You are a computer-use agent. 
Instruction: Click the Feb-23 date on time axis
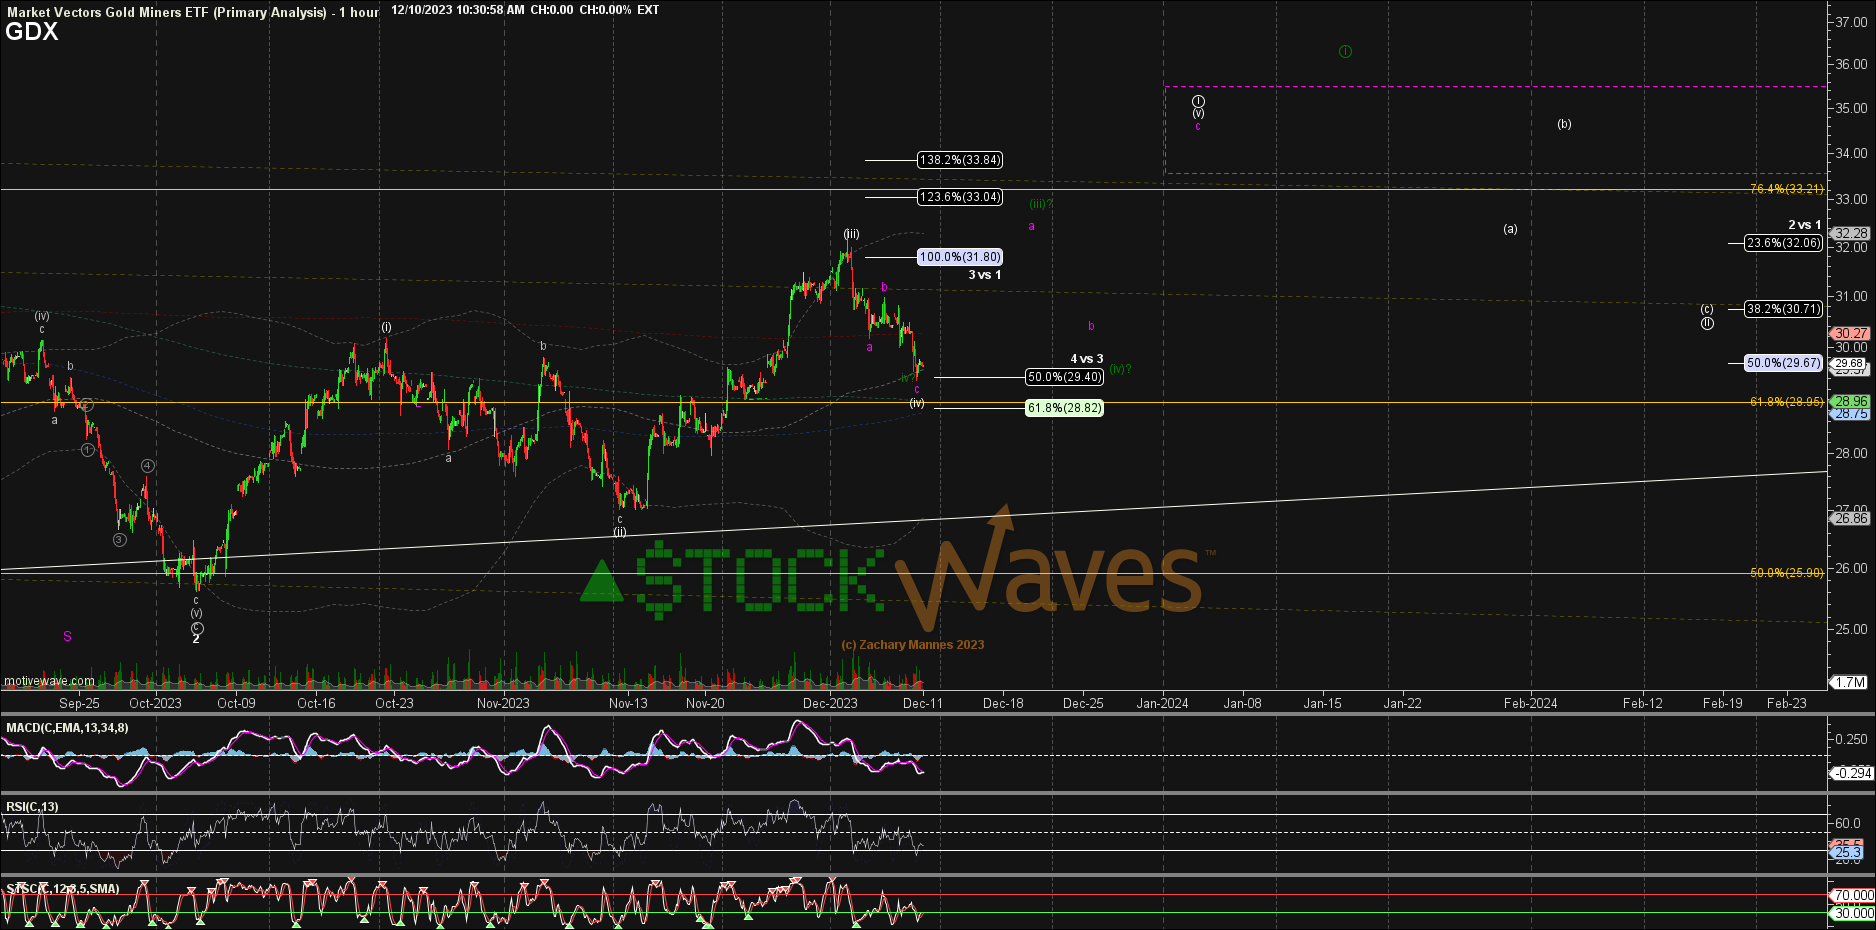coord(1787,703)
